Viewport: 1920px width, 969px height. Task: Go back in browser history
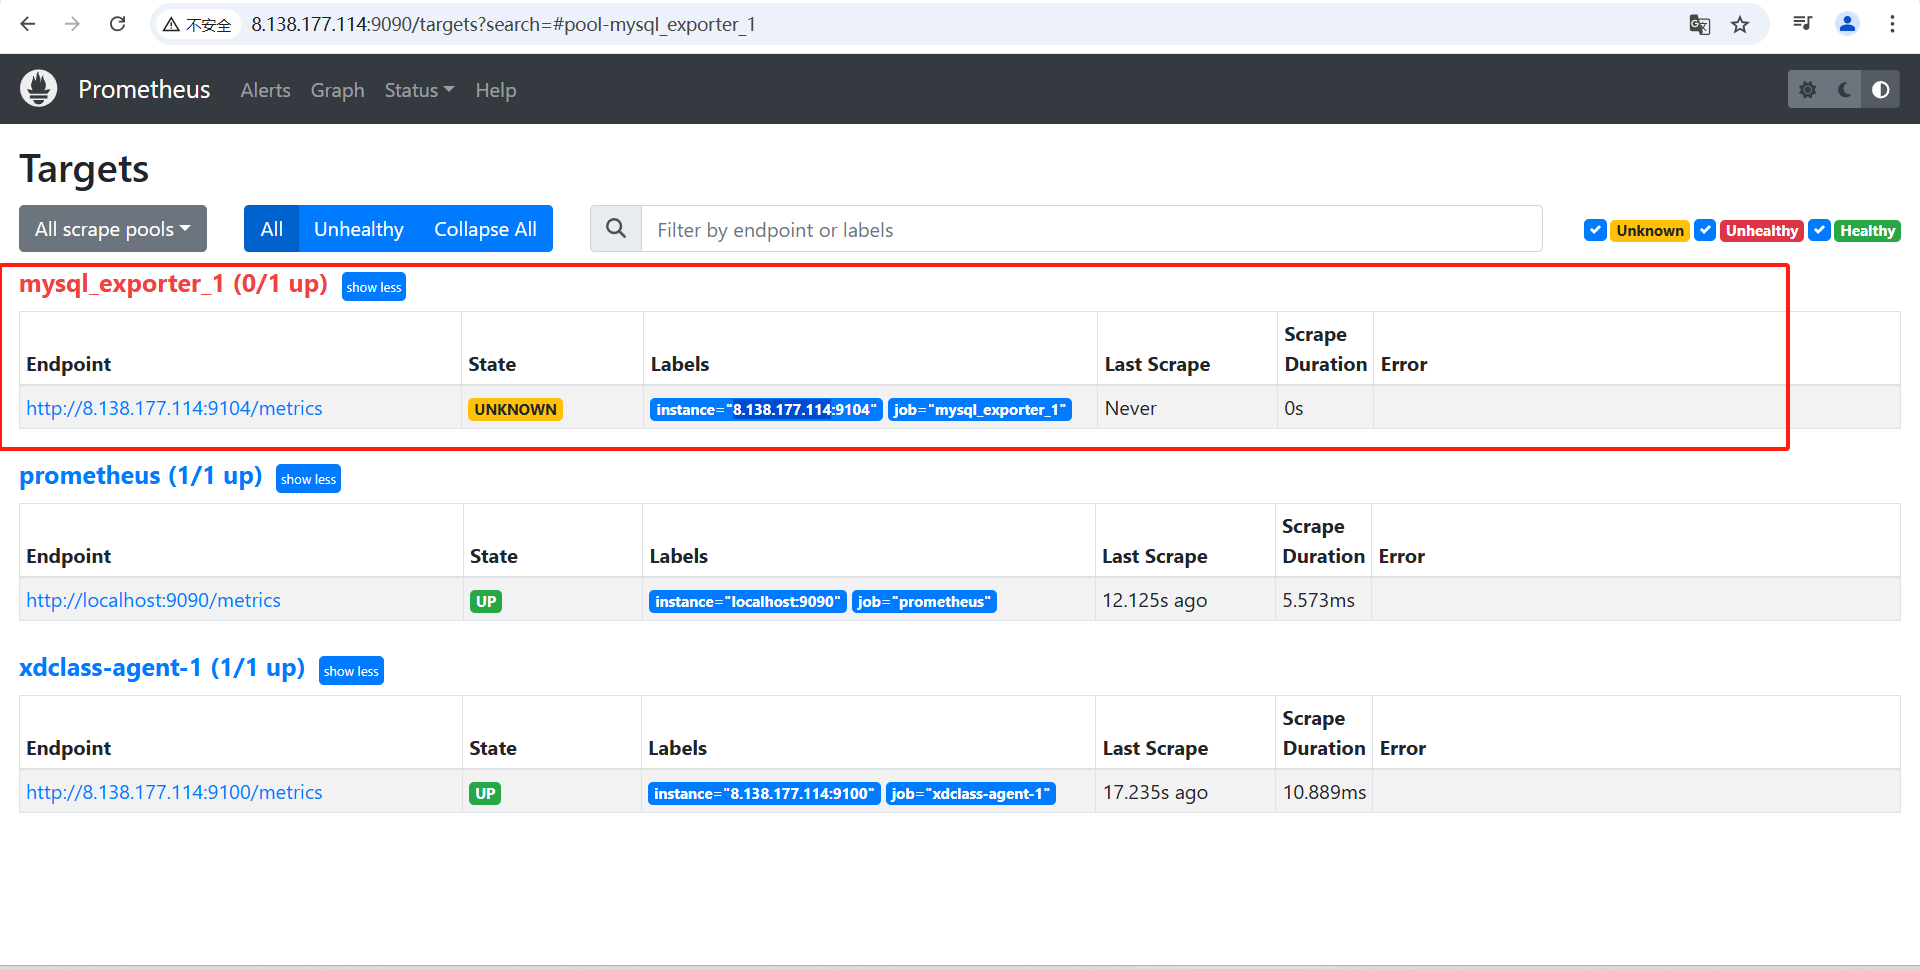coord(28,24)
